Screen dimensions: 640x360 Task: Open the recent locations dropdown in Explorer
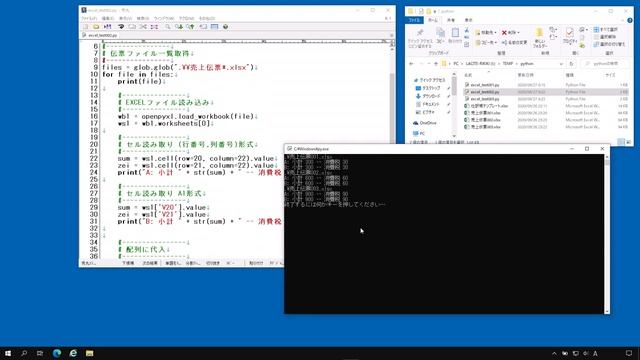(429, 64)
